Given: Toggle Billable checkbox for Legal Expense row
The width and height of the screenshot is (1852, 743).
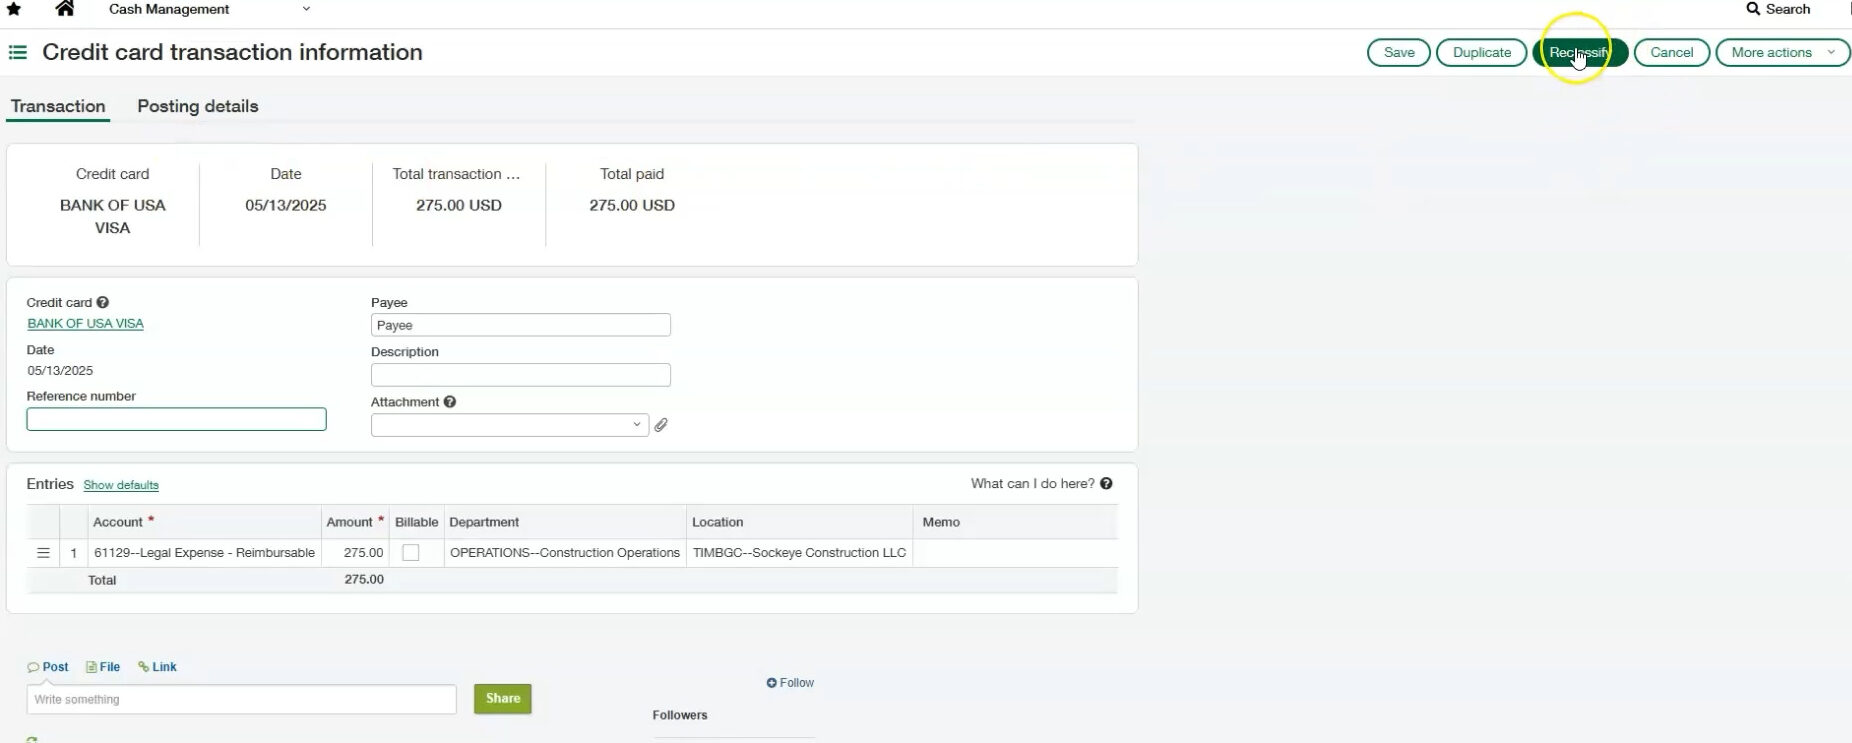Looking at the screenshot, I should [411, 553].
